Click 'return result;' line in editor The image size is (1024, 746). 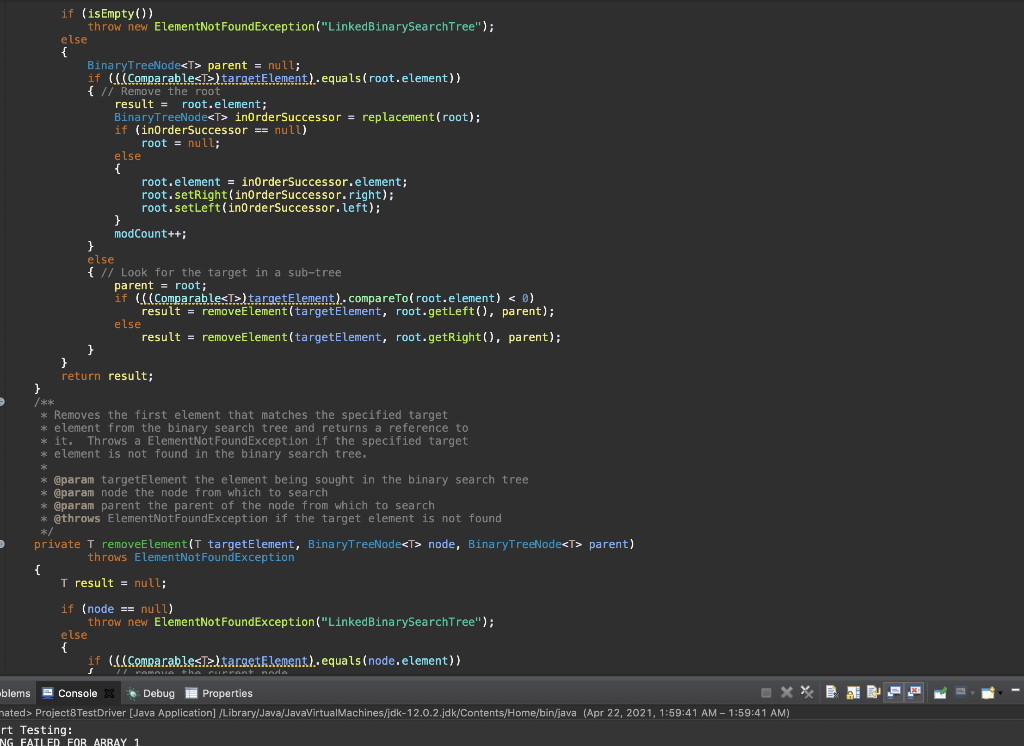107,376
